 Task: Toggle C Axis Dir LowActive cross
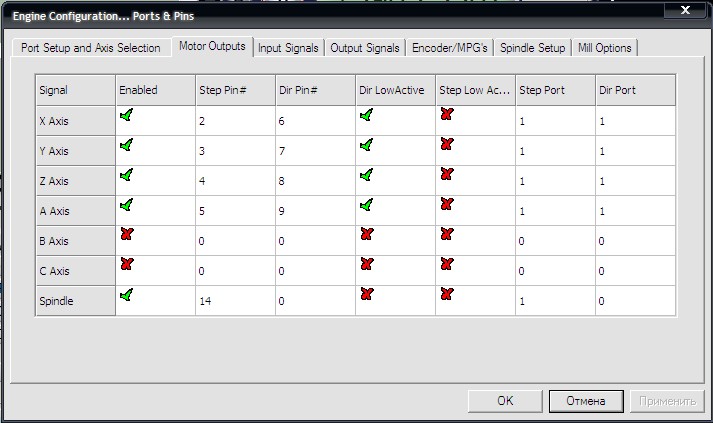tap(366, 265)
